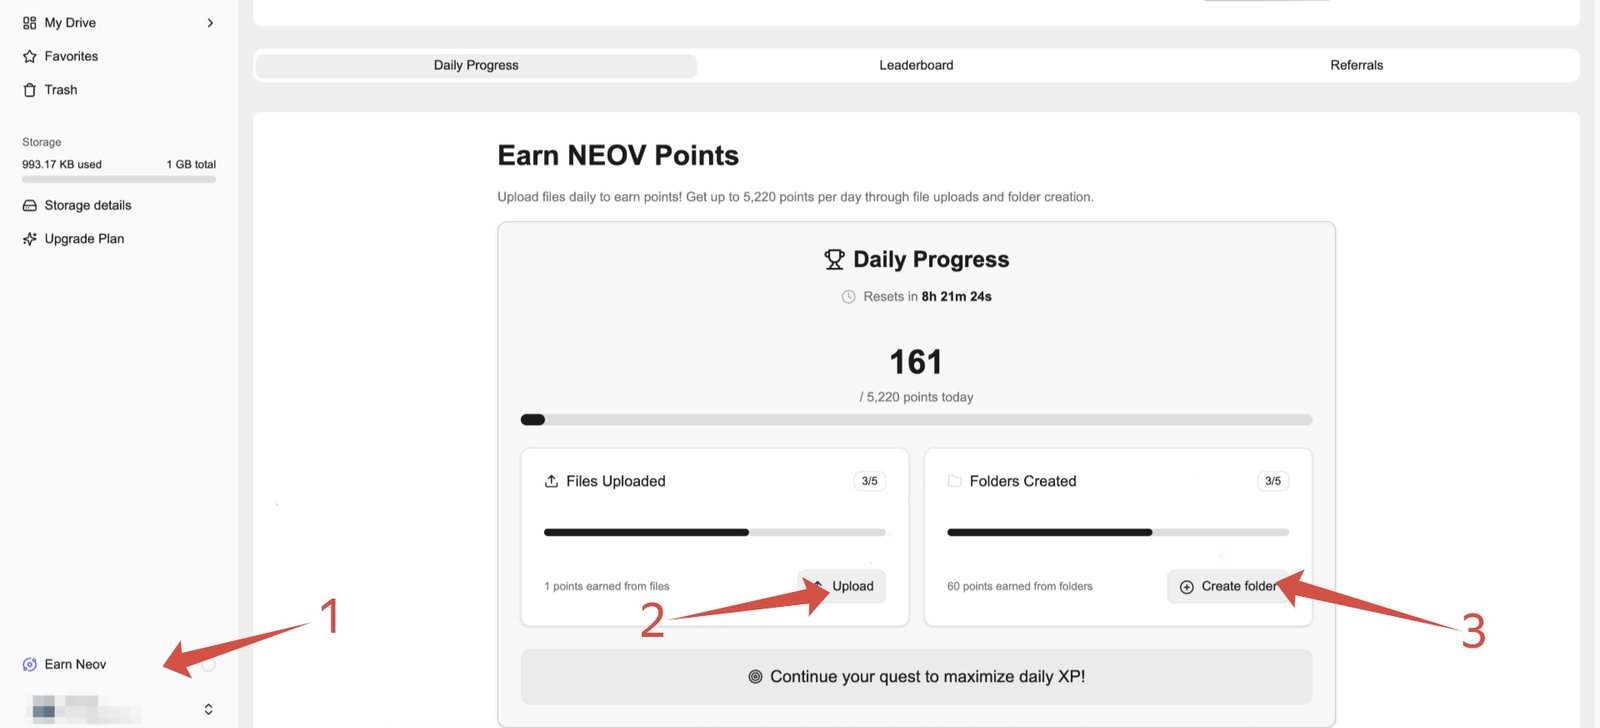Click the Folders Created folder icon
The height and width of the screenshot is (728, 1600).
tap(955, 481)
